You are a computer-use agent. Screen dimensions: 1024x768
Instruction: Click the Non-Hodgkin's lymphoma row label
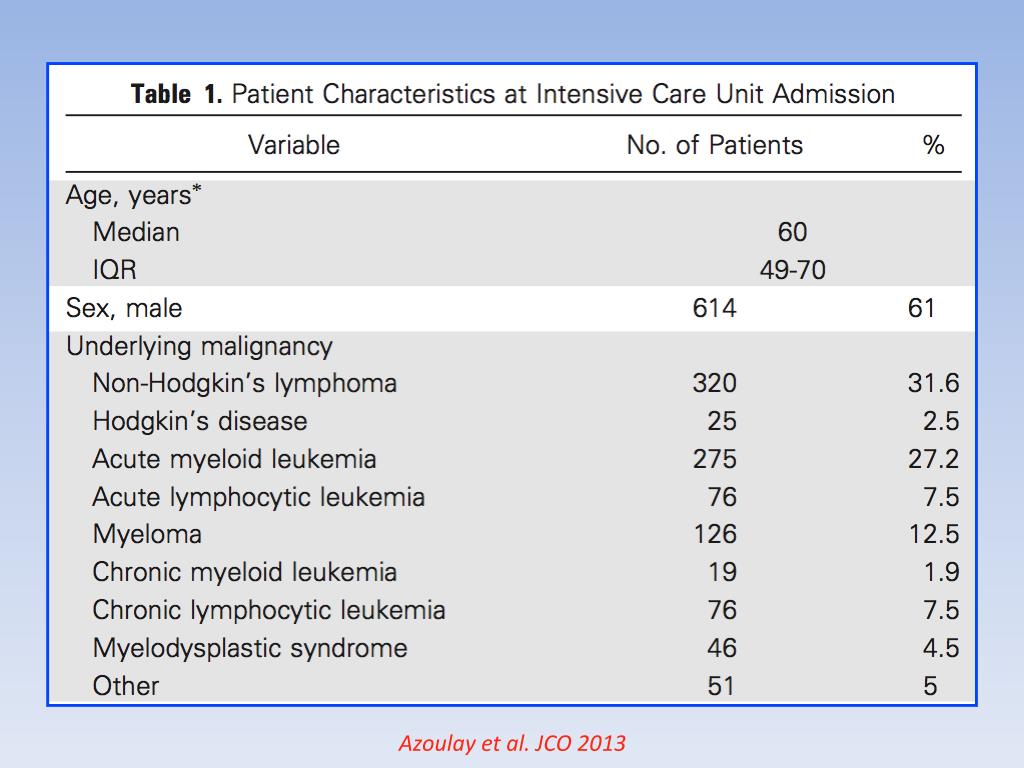[245, 383]
